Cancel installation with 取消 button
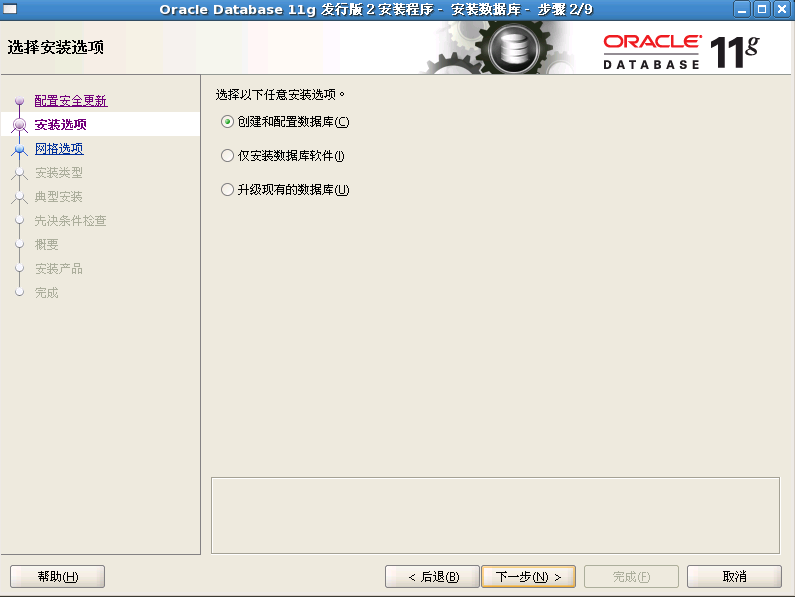 (734, 577)
